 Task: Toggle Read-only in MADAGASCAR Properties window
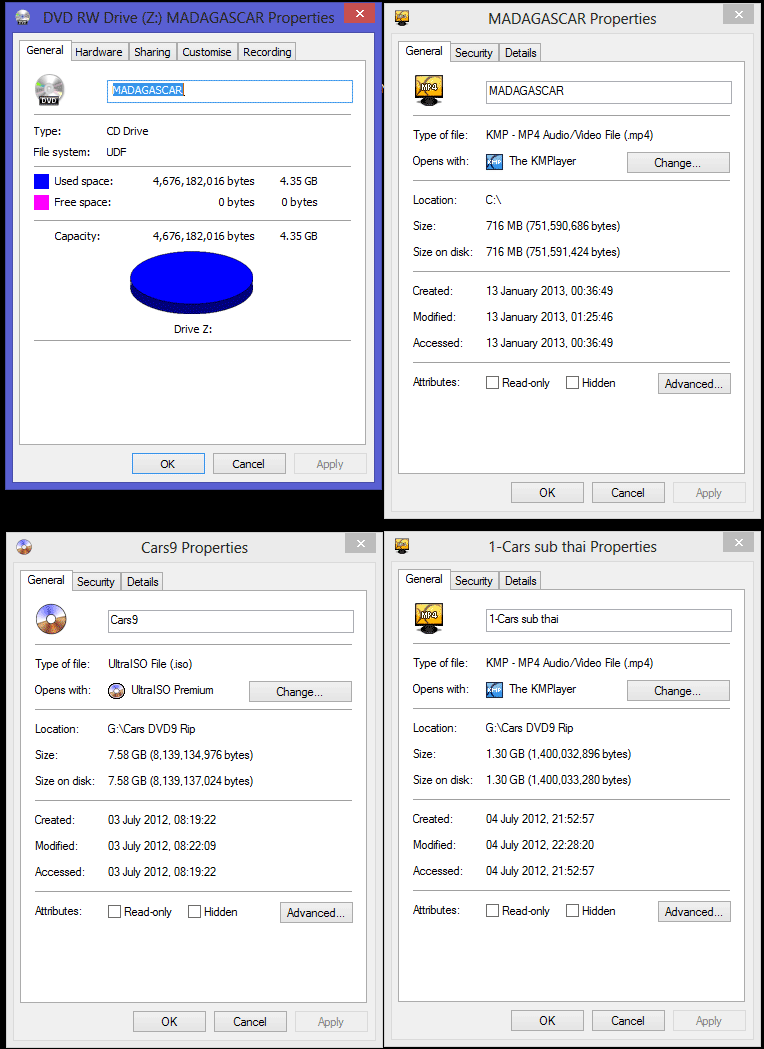point(492,383)
